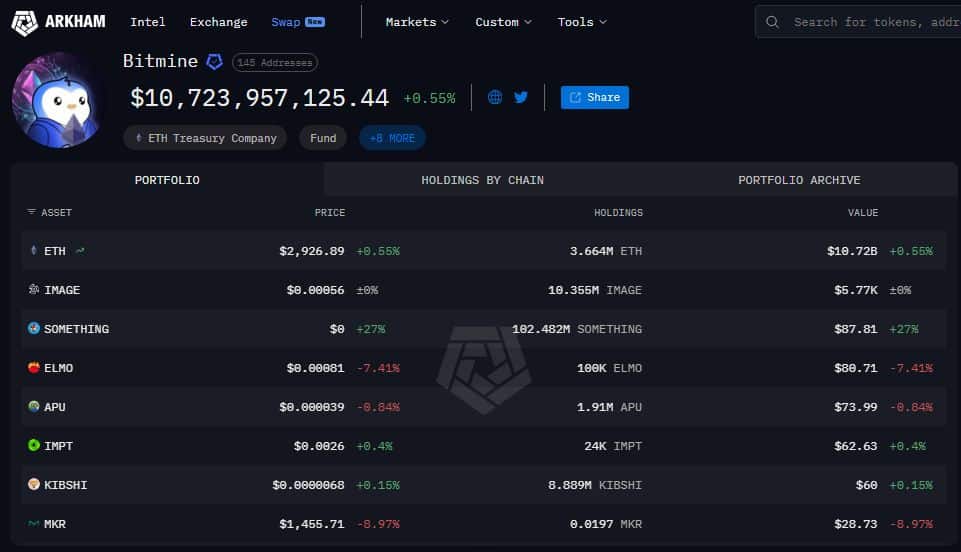
Task: Click the APU token icon
Action: tap(34, 406)
